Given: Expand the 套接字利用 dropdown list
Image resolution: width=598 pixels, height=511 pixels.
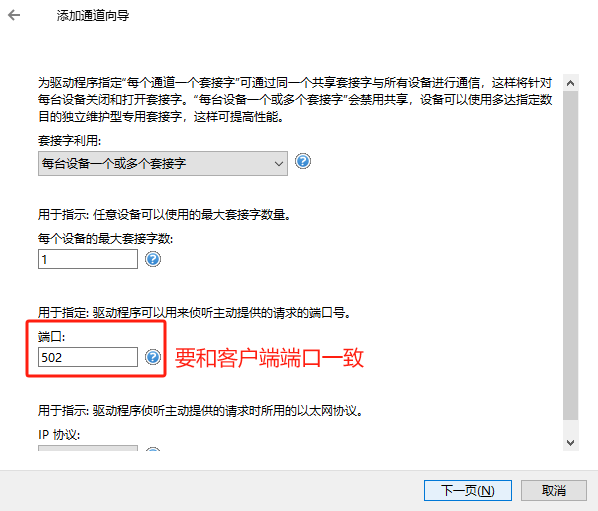Looking at the screenshot, I should click(x=163, y=164).
